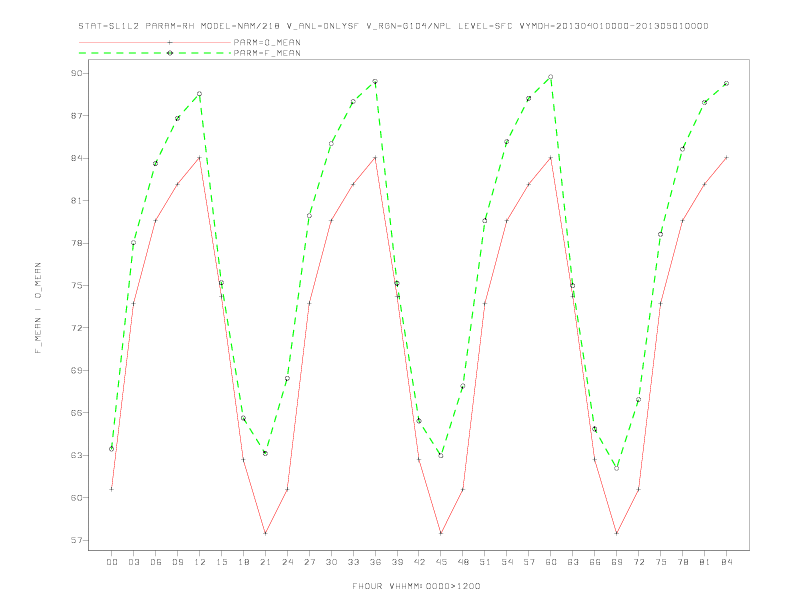Viewport: 792px width, 612px height.
Task: Click the y-axis tick label 75
Action: [76, 285]
